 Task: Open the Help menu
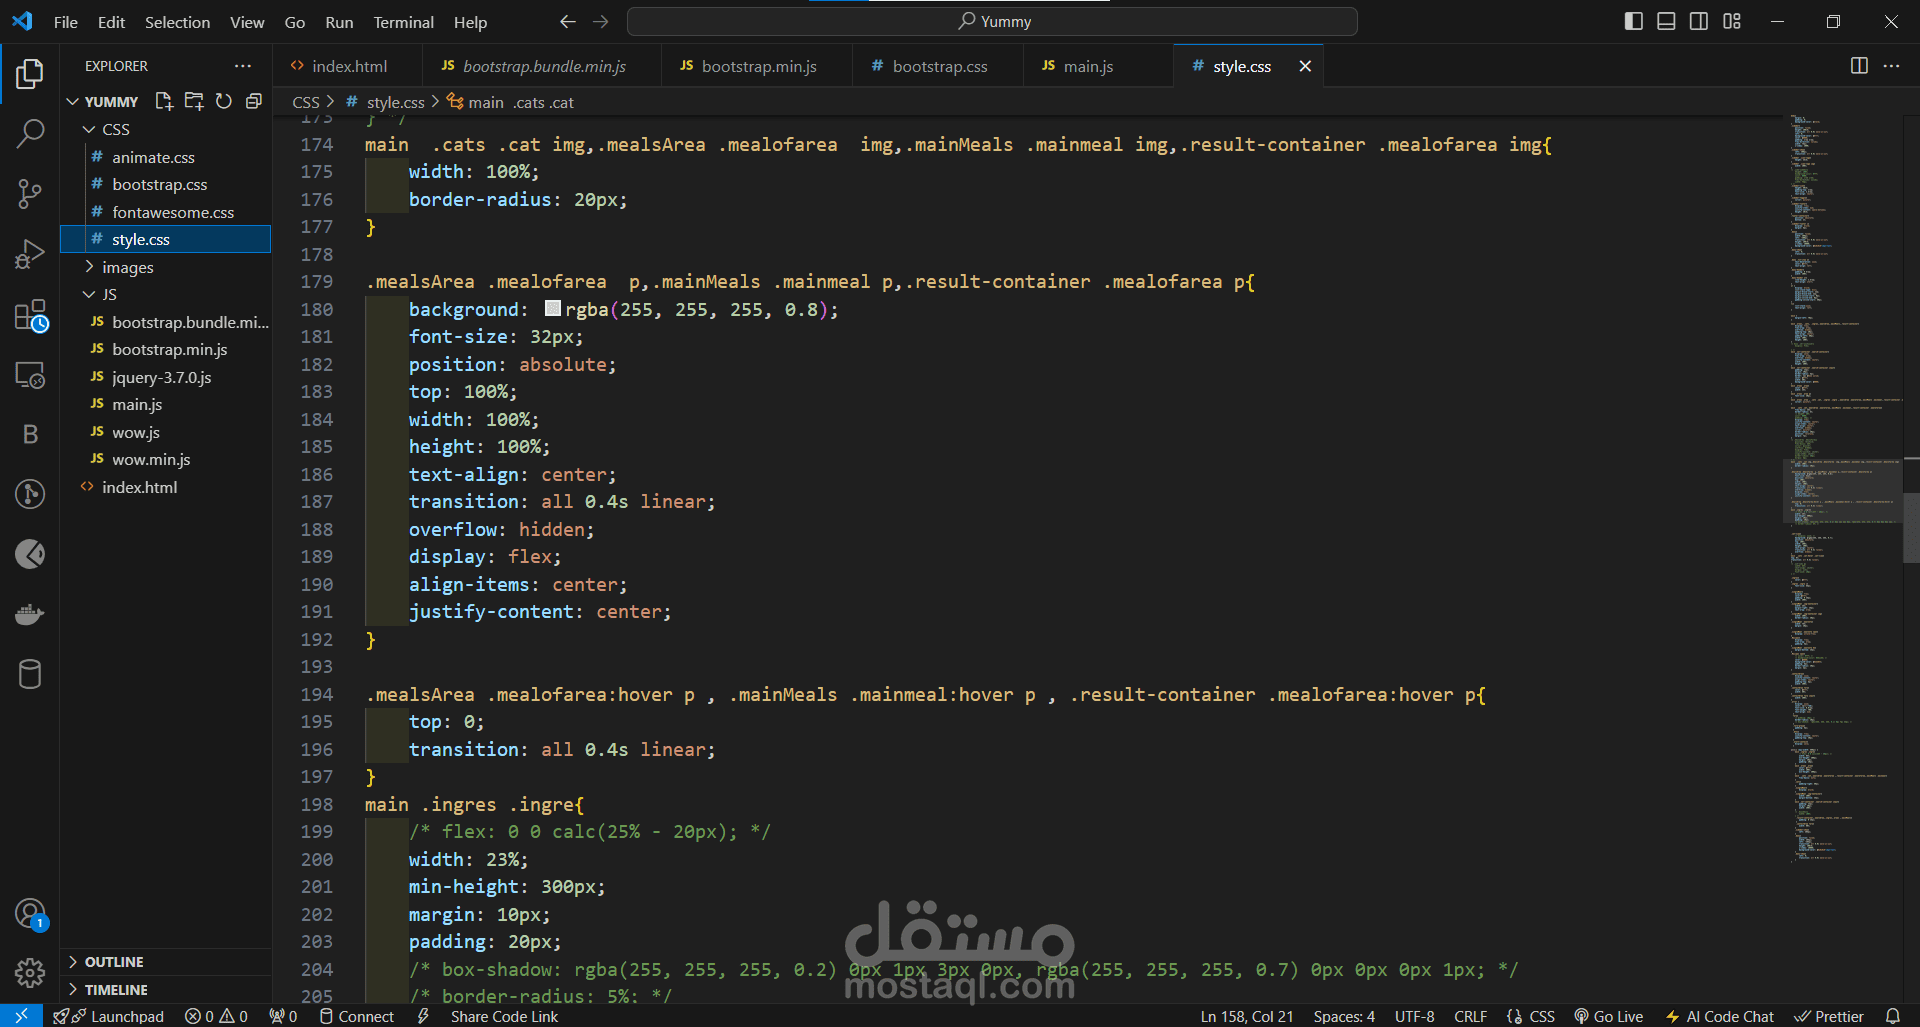click(x=470, y=22)
